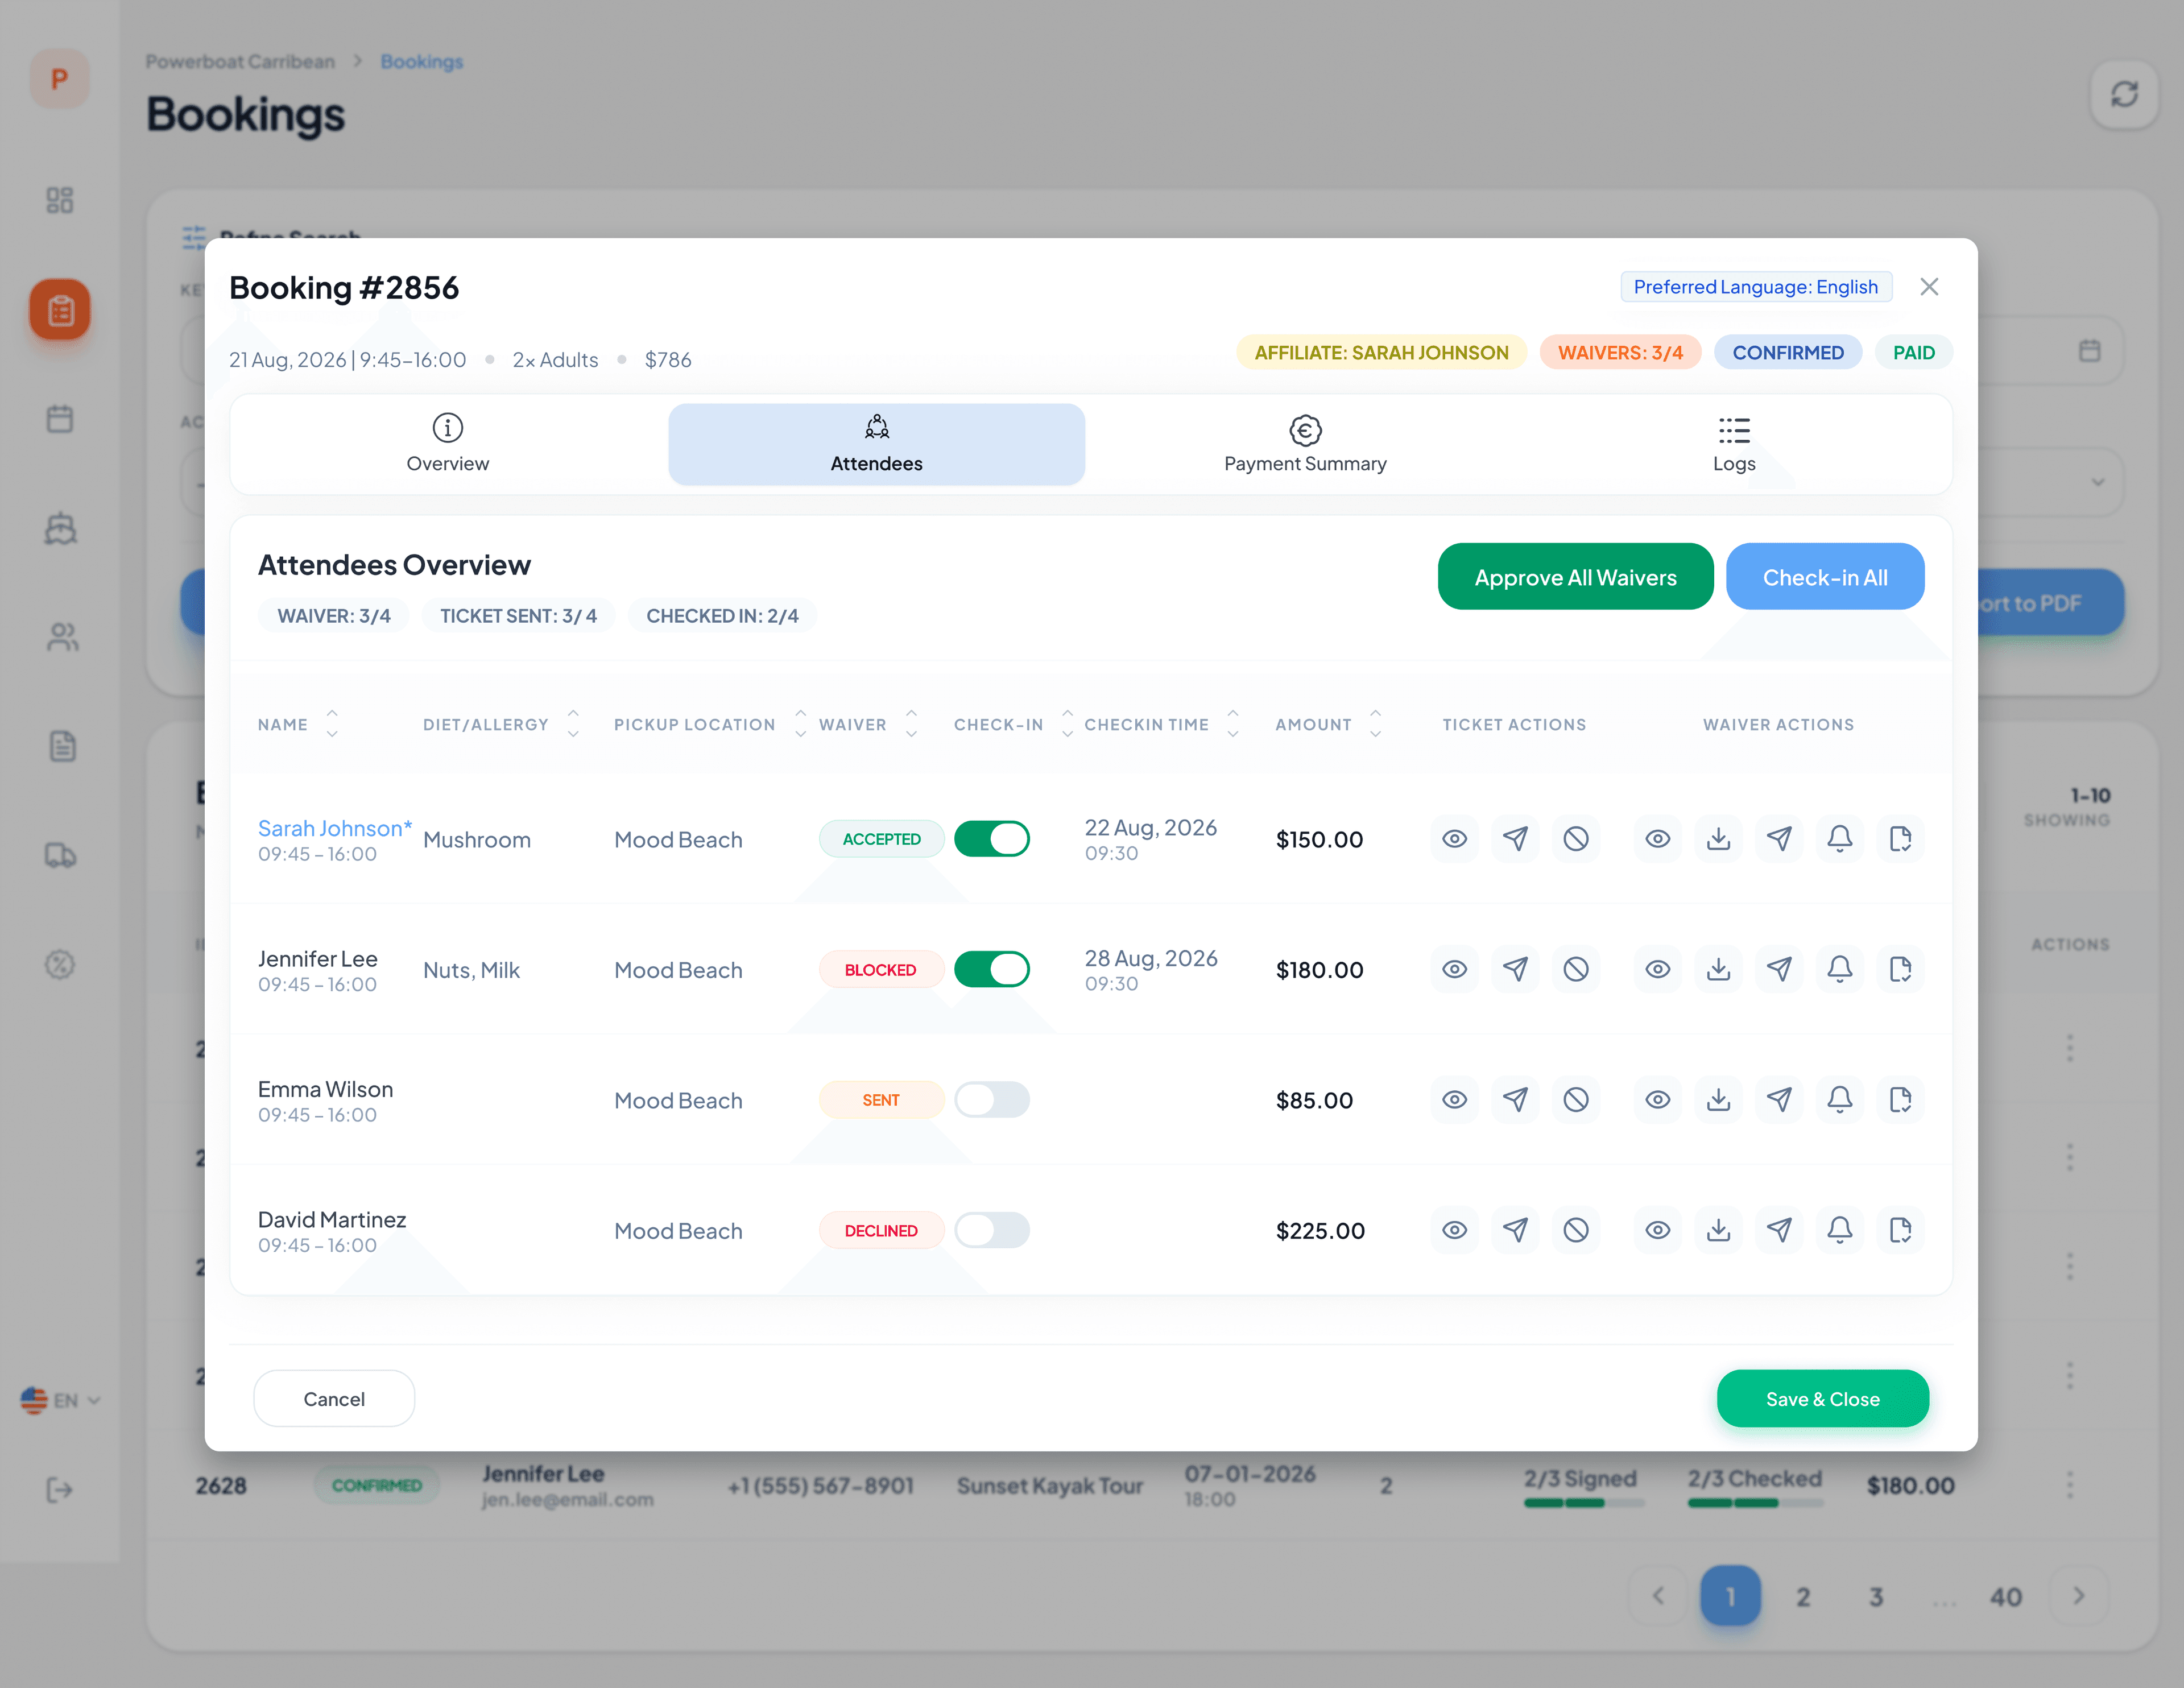Viewport: 2184px width, 1688px height.
Task: Open Sarah Johnson attendee name link
Action: [334, 828]
